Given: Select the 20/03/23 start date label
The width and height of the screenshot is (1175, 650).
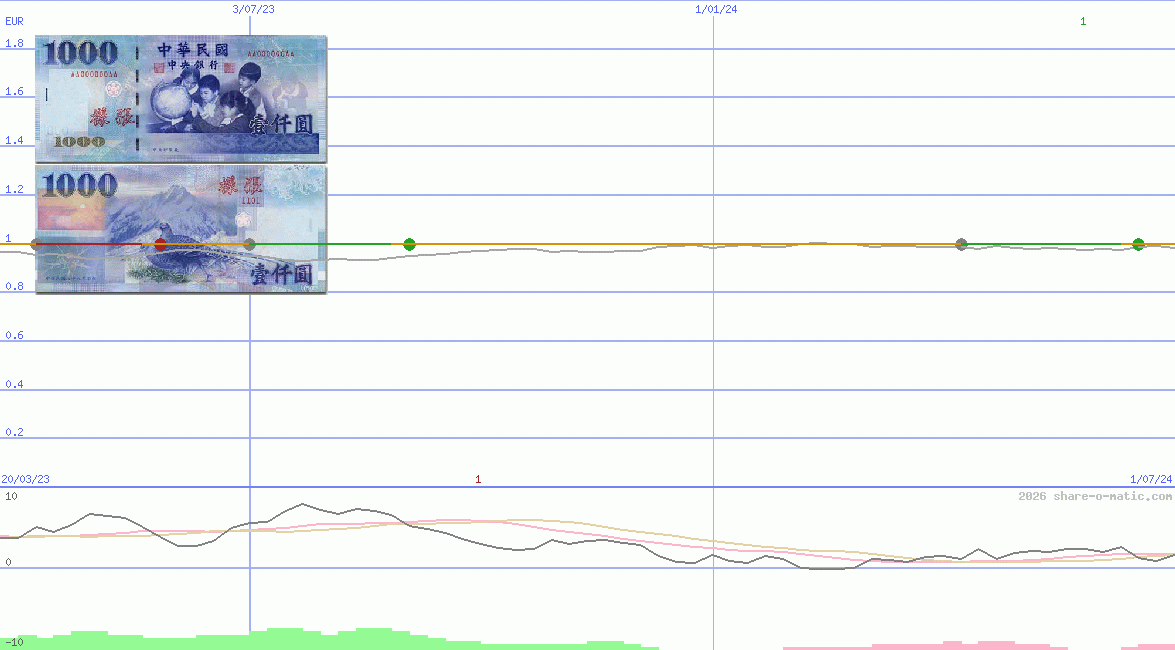Looking at the screenshot, I should (x=25, y=480).
